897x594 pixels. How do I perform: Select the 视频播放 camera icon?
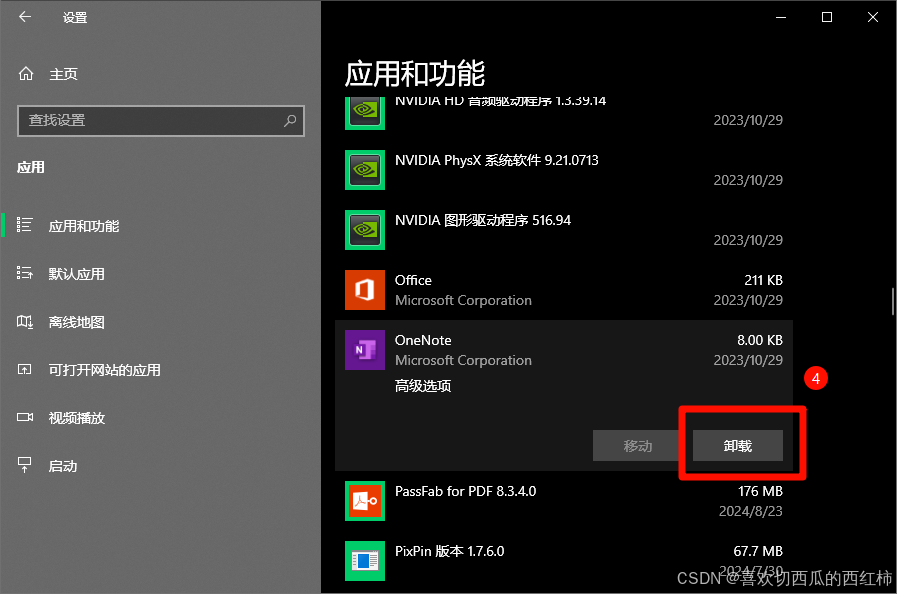25,417
